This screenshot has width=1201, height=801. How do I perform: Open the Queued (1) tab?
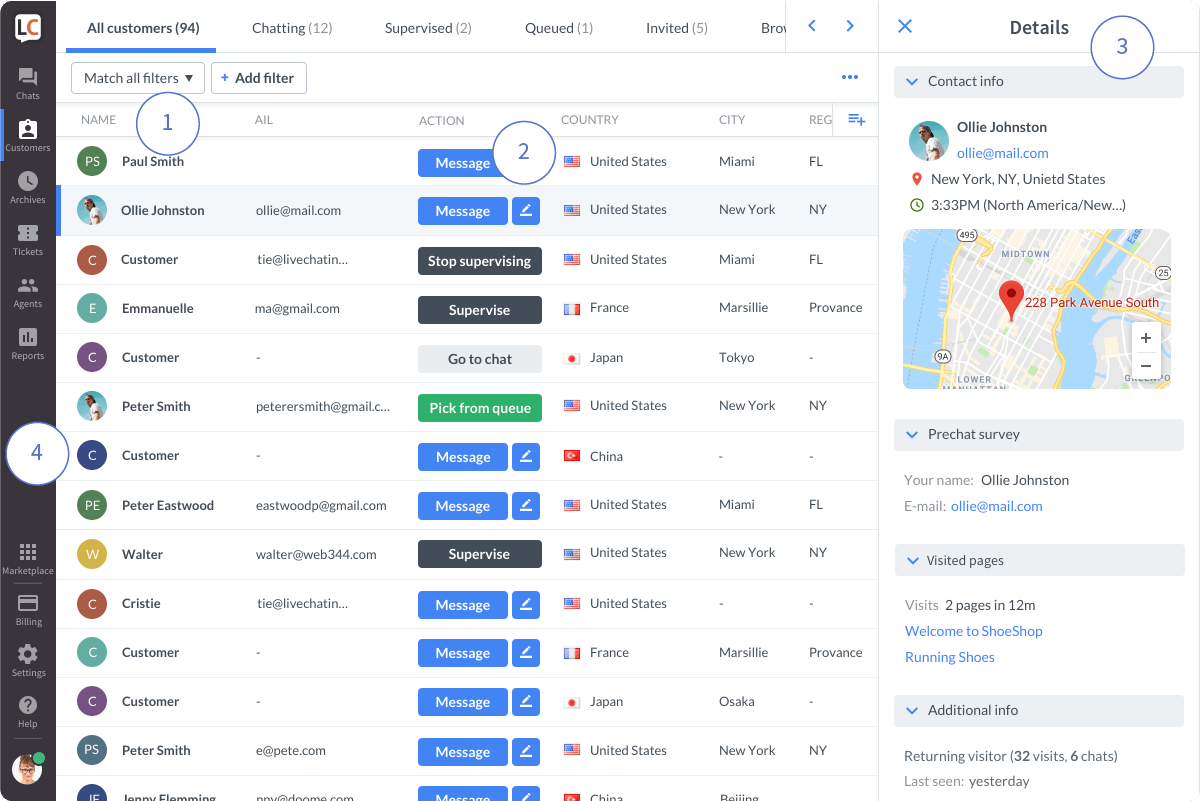(x=559, y=28)
